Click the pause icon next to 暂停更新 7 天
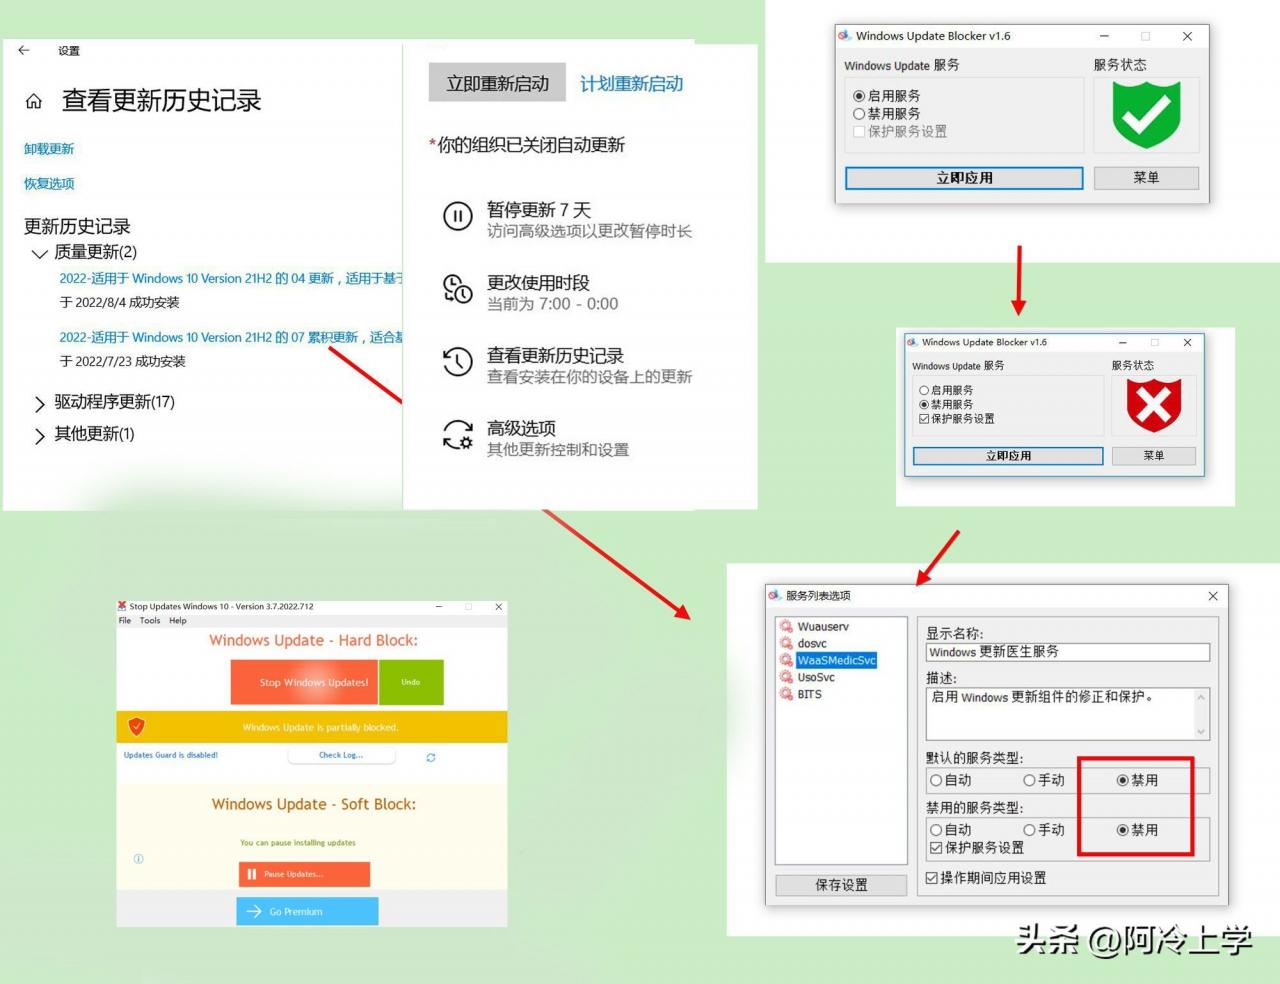Screen dimensions: 1280x984 458,216
